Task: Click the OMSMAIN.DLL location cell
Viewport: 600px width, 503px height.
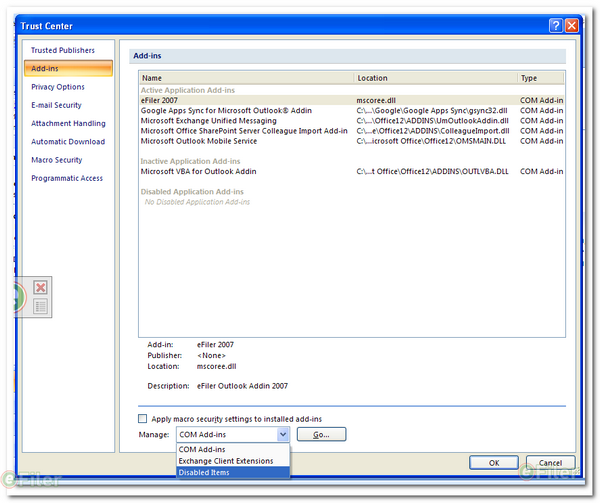Action: pos(431,141)
